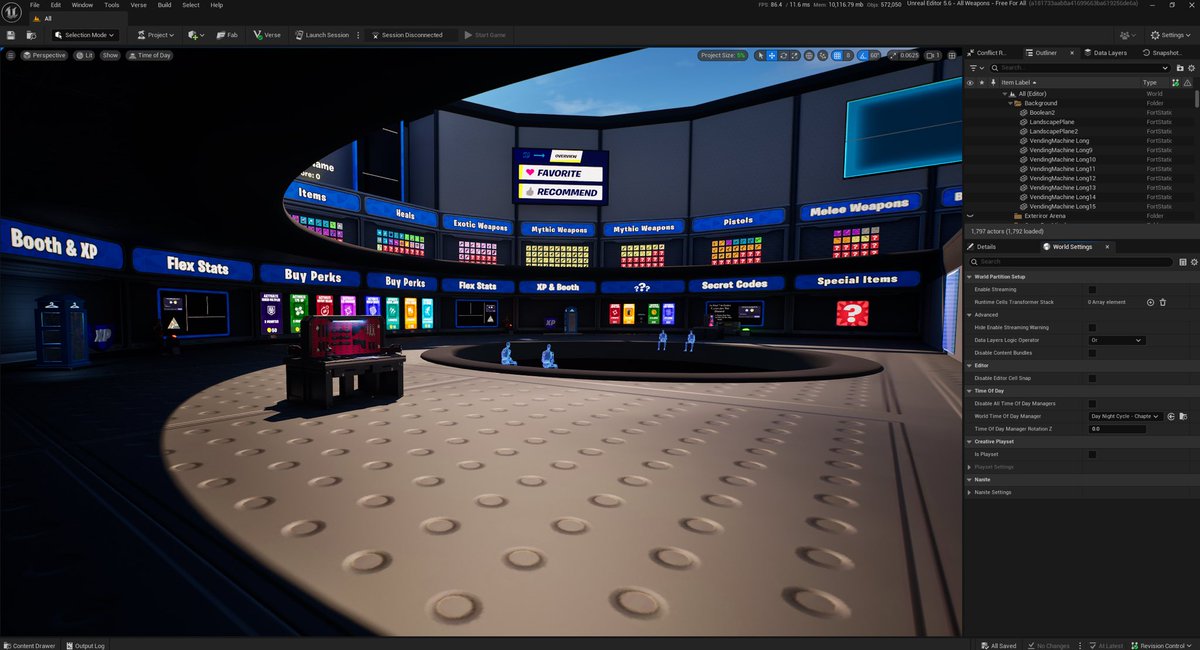
Task: Toggle Enable Streaming checkbox
Action: 1092,289
